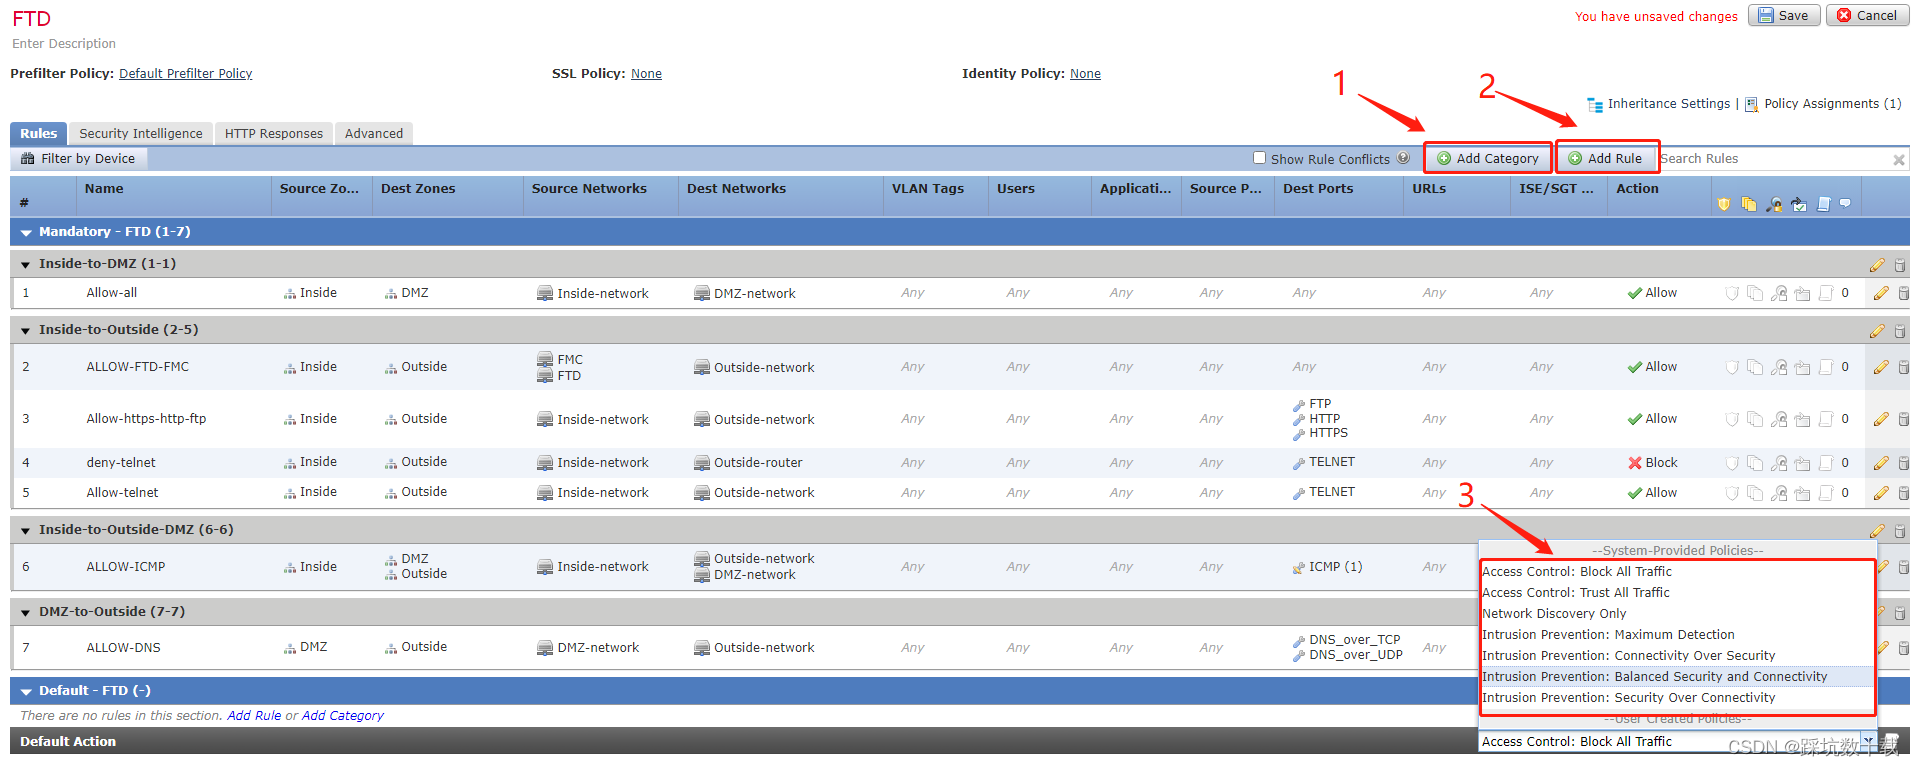
Task: Click the logging scroll header icon
Action: tap(1823, 204)
